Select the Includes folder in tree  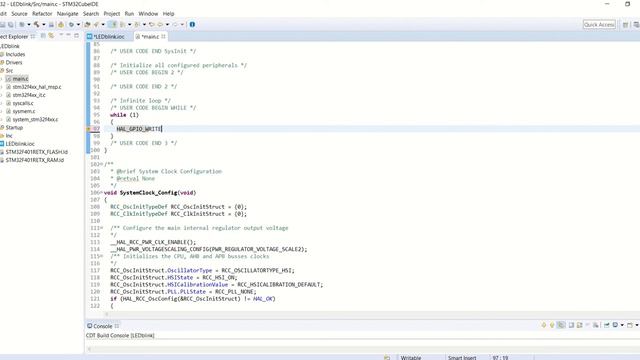coord(15,54)
